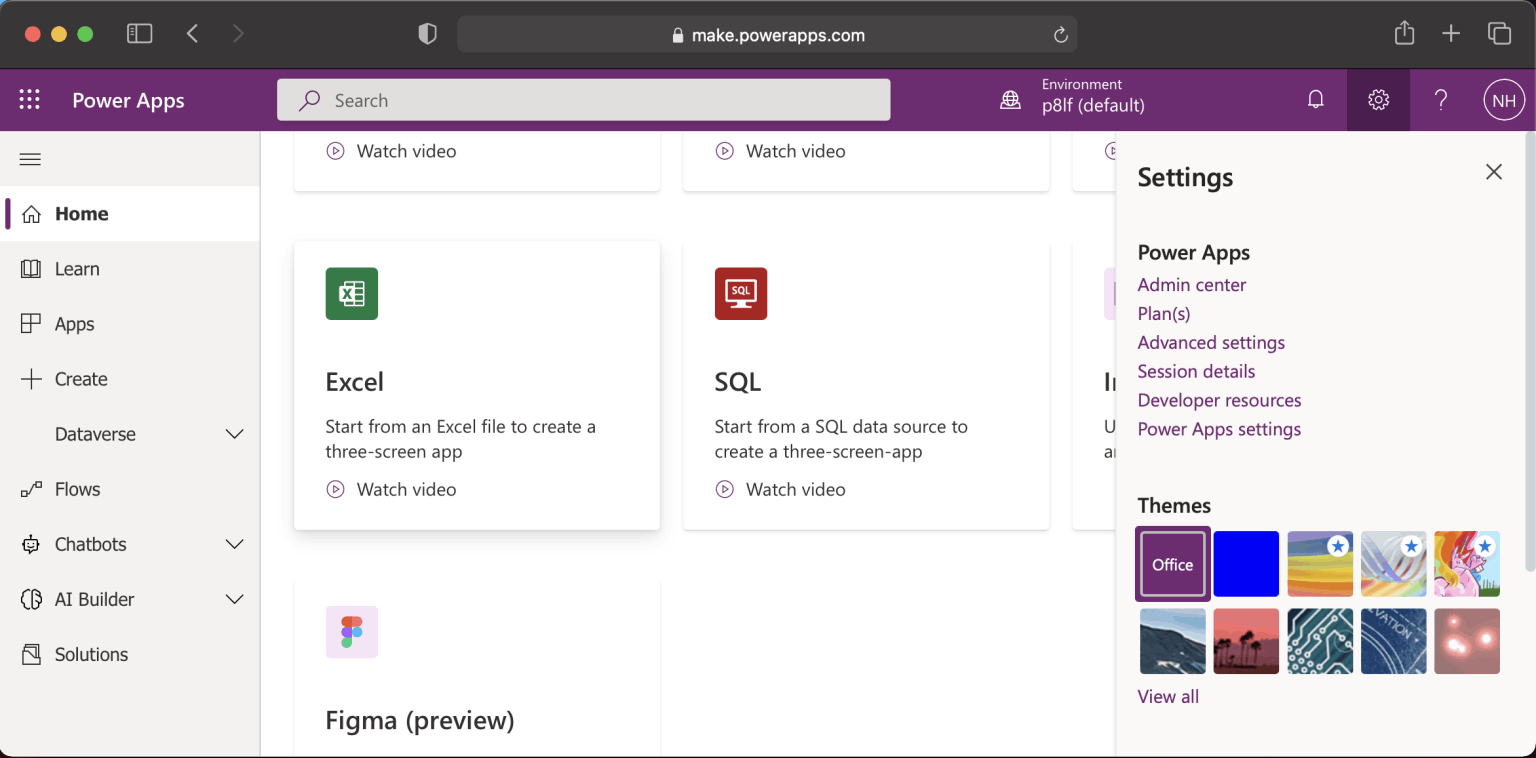Expand the AI Builder navigation section
The image size is (1536, 758).
pos(234,599)
